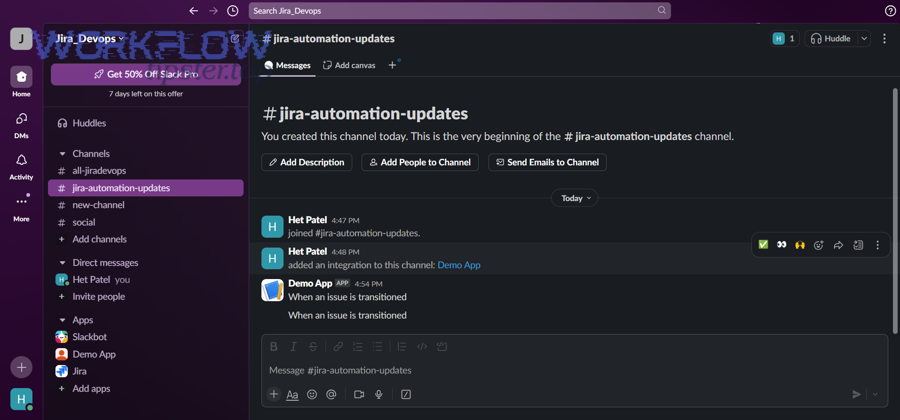Collapse the Channels section in sidebar
900x420 pixels.
pyautogui.click(x=63, y=154)
